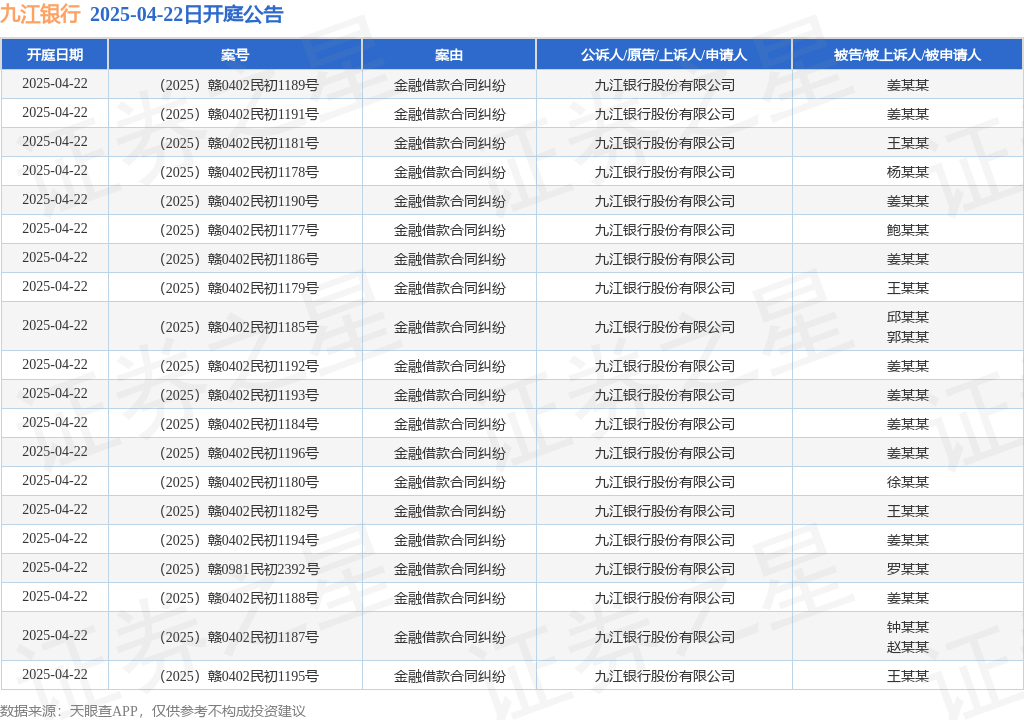Select case number (2025)赣0402民初1195号
The width and height of the screenshot is (1024, 720).
pos(239,676)
